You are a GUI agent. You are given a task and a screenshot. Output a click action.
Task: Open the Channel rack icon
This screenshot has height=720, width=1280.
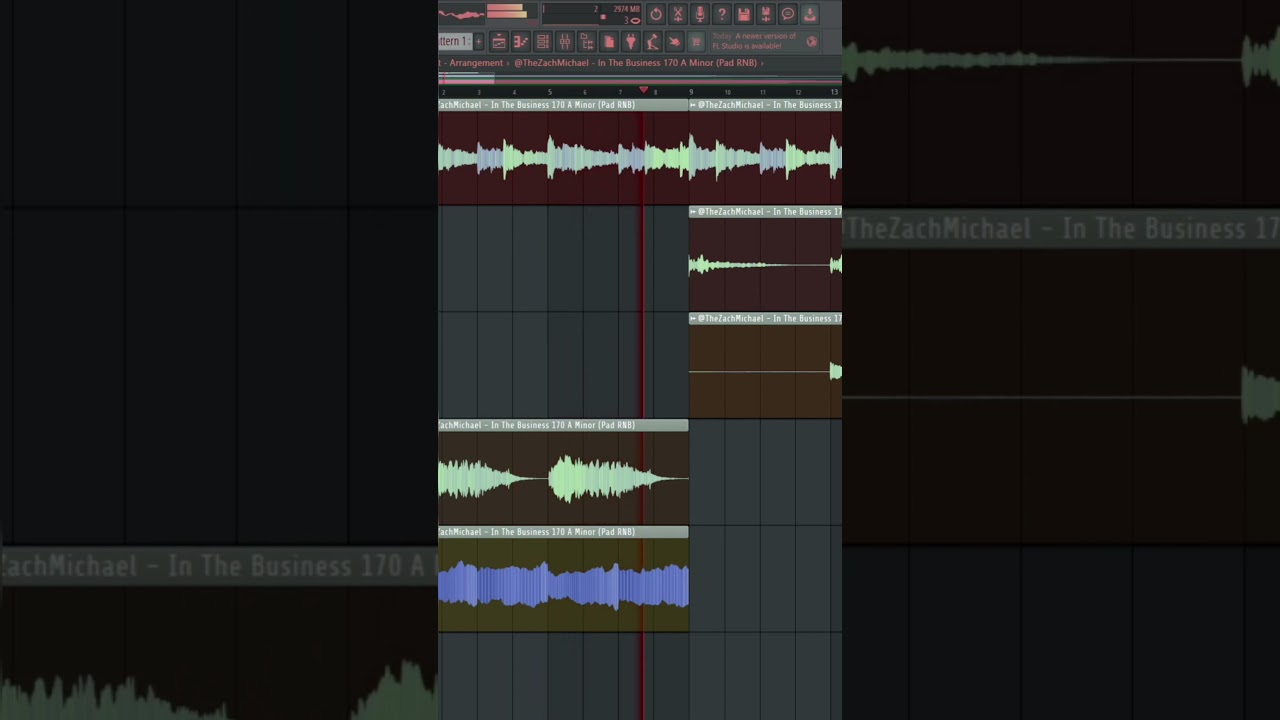click(543, 41)
